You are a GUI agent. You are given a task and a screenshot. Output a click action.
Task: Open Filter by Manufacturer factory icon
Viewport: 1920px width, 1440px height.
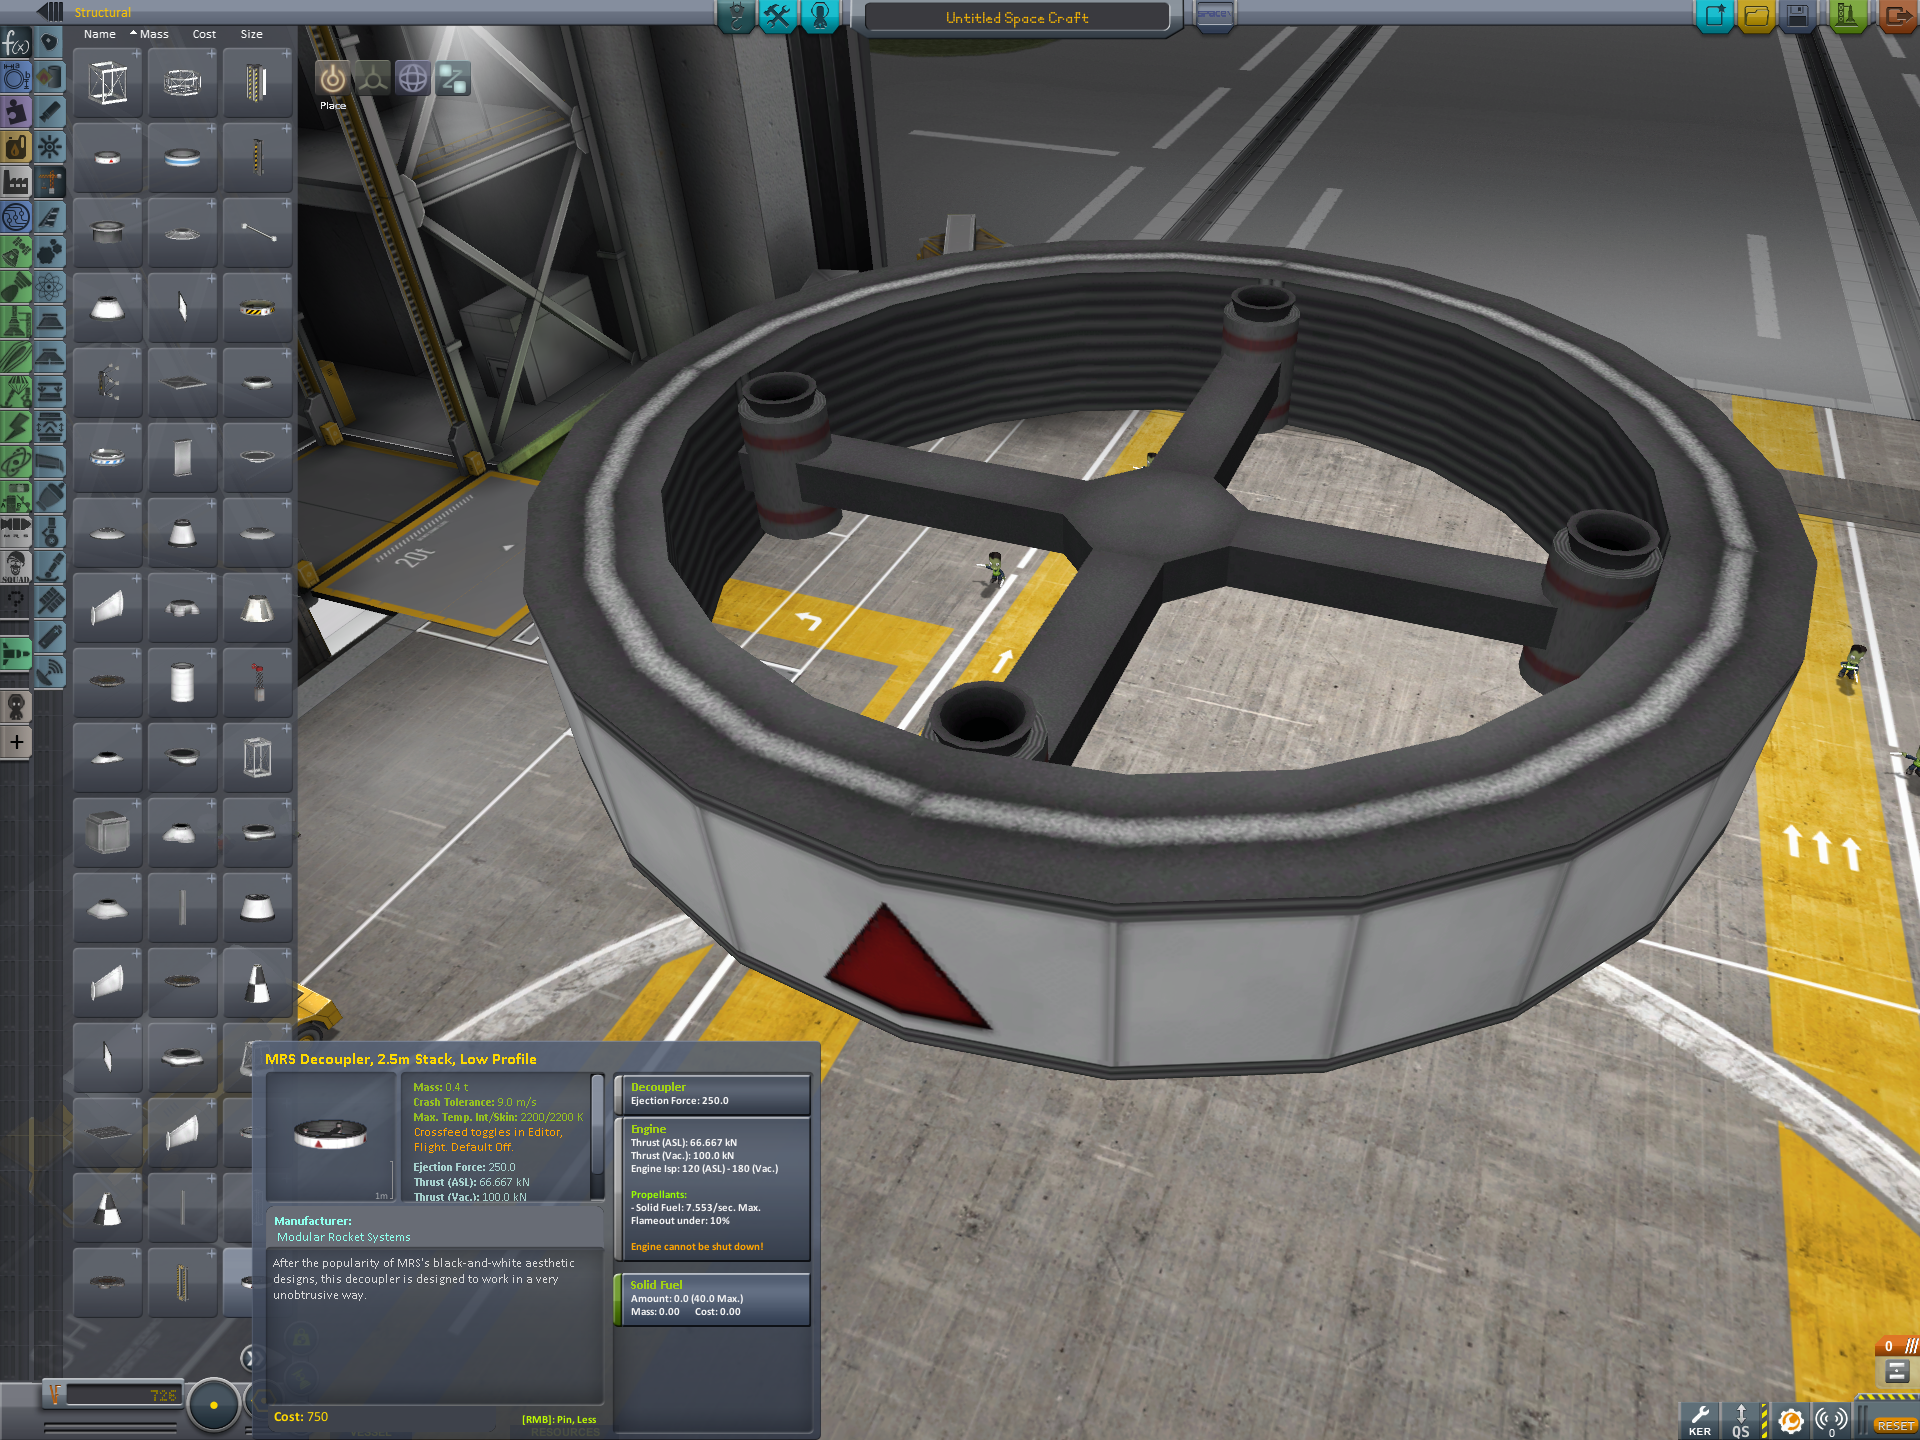pos(16,182)
